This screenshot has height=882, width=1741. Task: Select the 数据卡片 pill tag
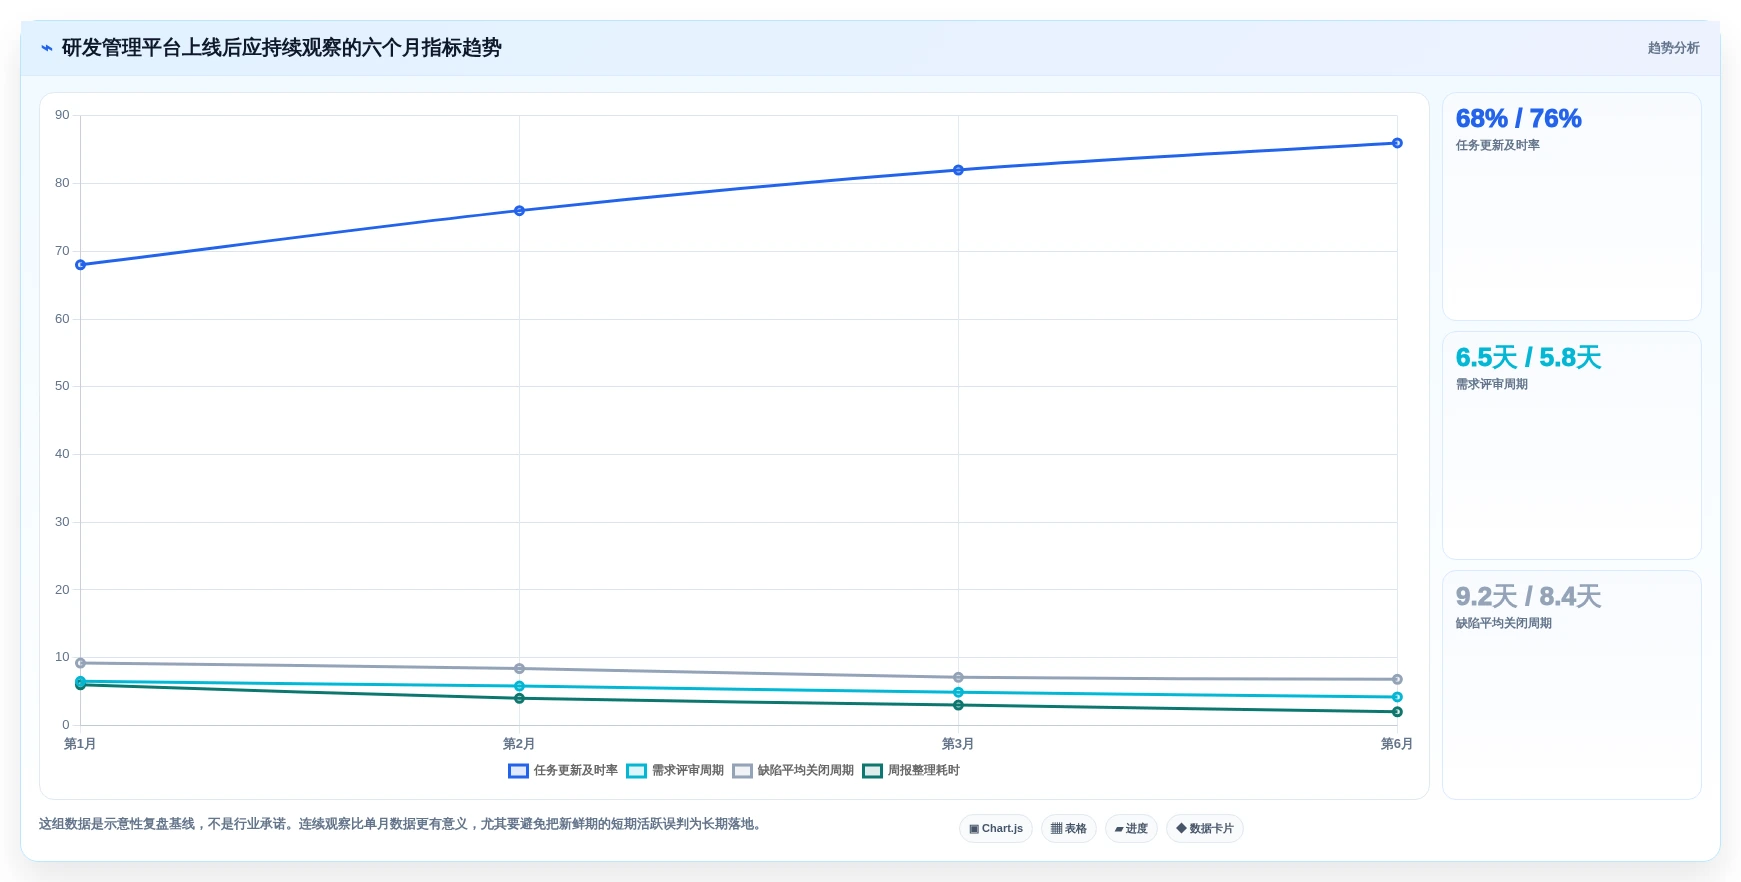pyautogui.click(x=1205, y=829)
